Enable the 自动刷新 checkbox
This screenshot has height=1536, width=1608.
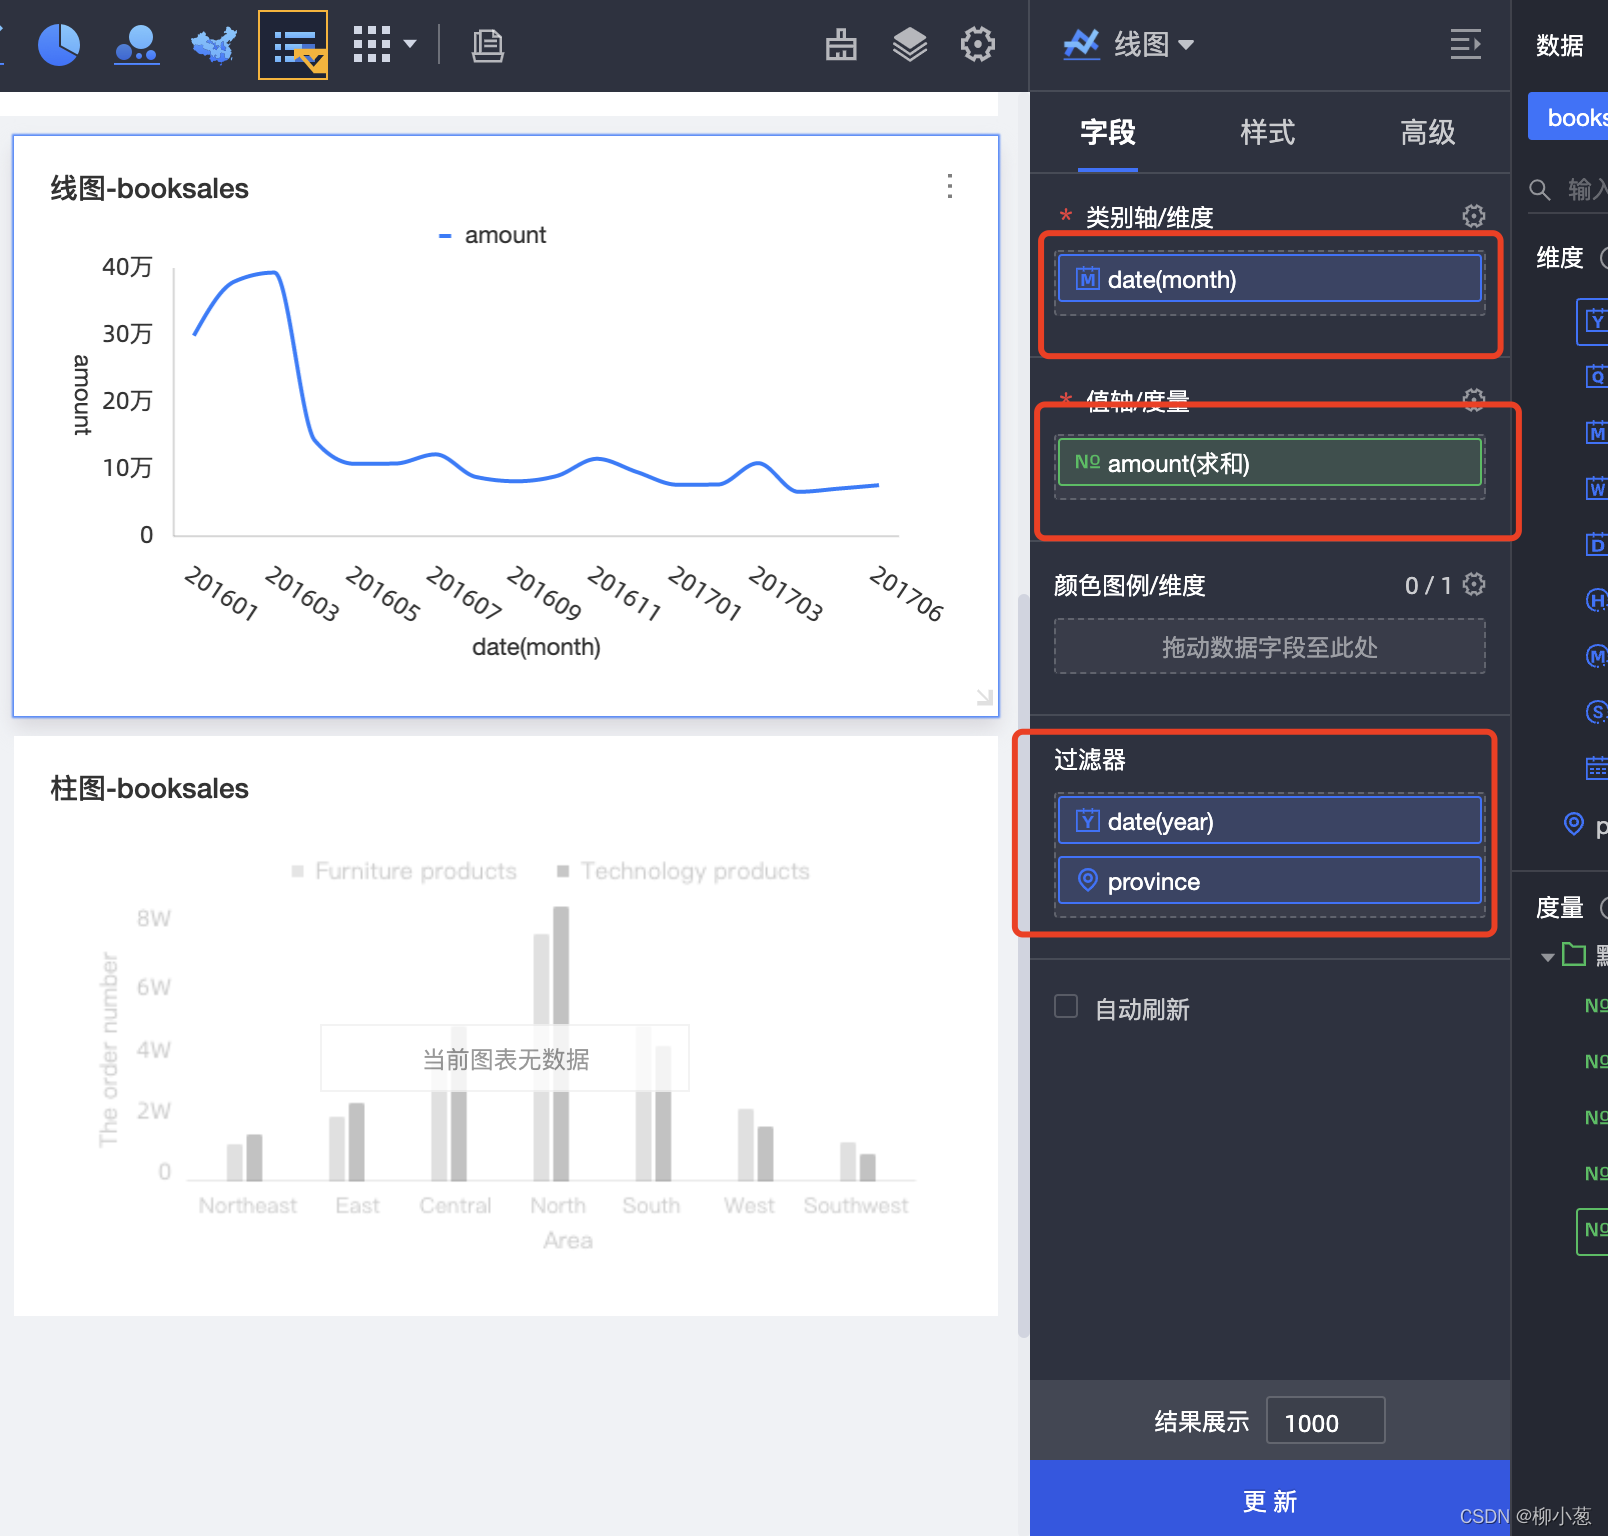pyautogui.click(x=1066, y=1007)
